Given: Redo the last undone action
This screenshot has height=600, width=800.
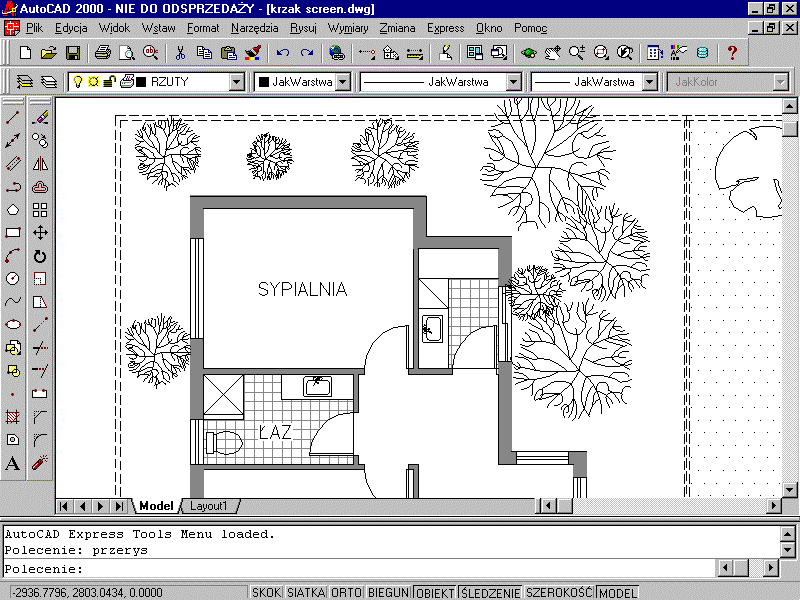Looking at the screenshot, I should 307,53.
